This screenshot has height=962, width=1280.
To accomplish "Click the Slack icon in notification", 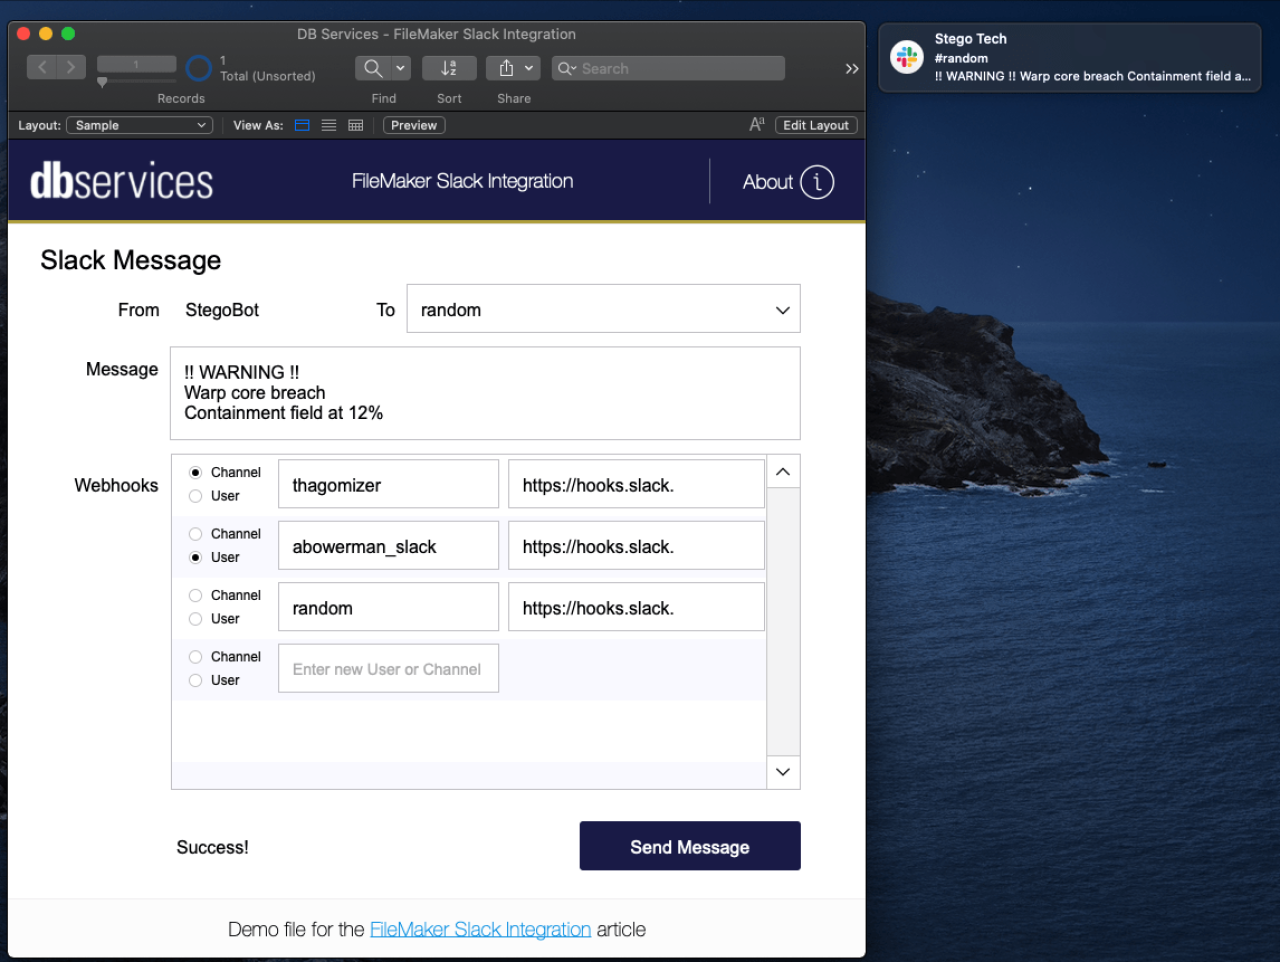I will [x=907, y=57].
